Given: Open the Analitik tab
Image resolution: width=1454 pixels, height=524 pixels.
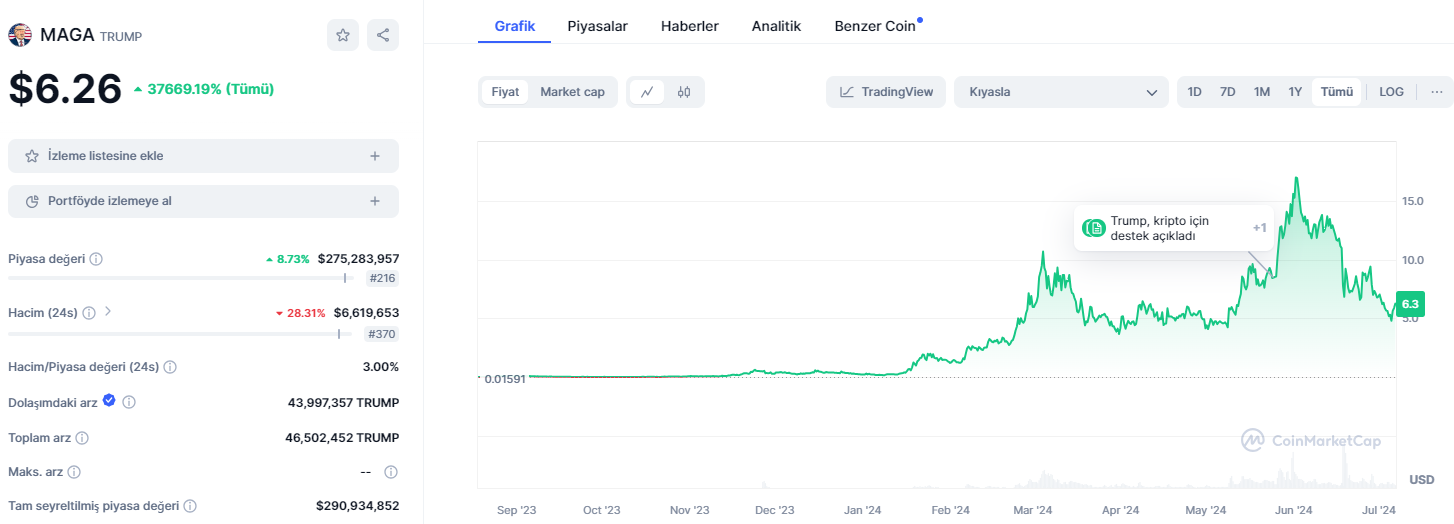Looking at the screenshot, I should click(776, 26).
